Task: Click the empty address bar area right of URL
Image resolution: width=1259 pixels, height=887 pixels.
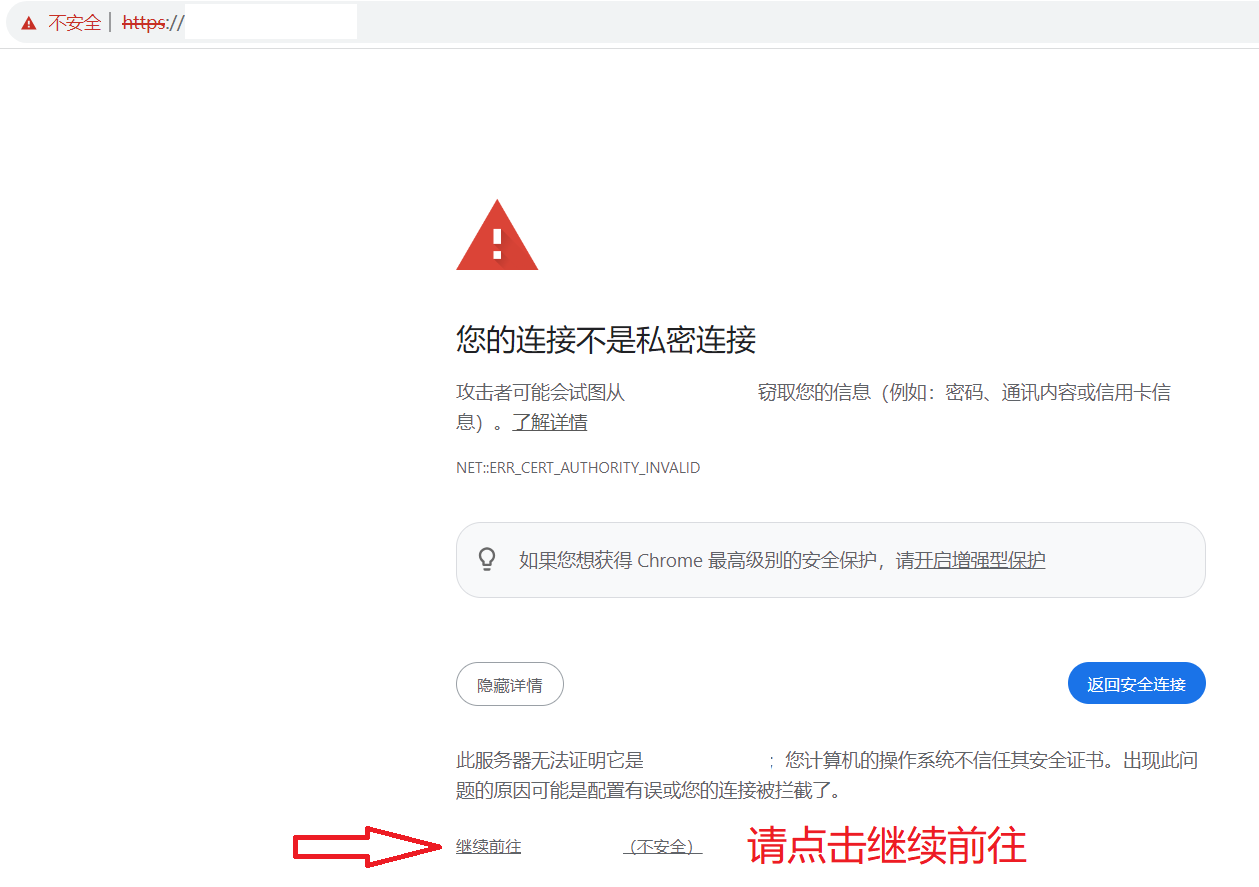Action: click(x=800, y=23)
